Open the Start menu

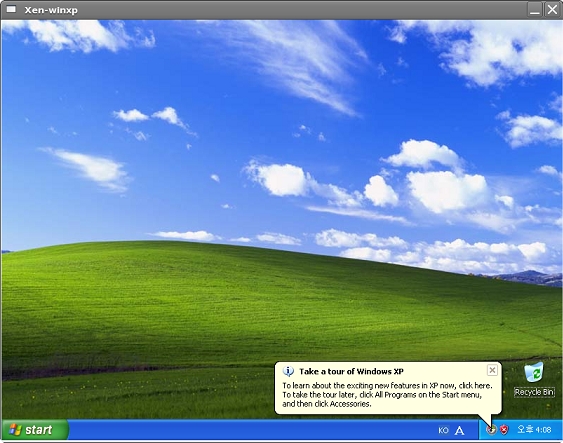point(35,429)
